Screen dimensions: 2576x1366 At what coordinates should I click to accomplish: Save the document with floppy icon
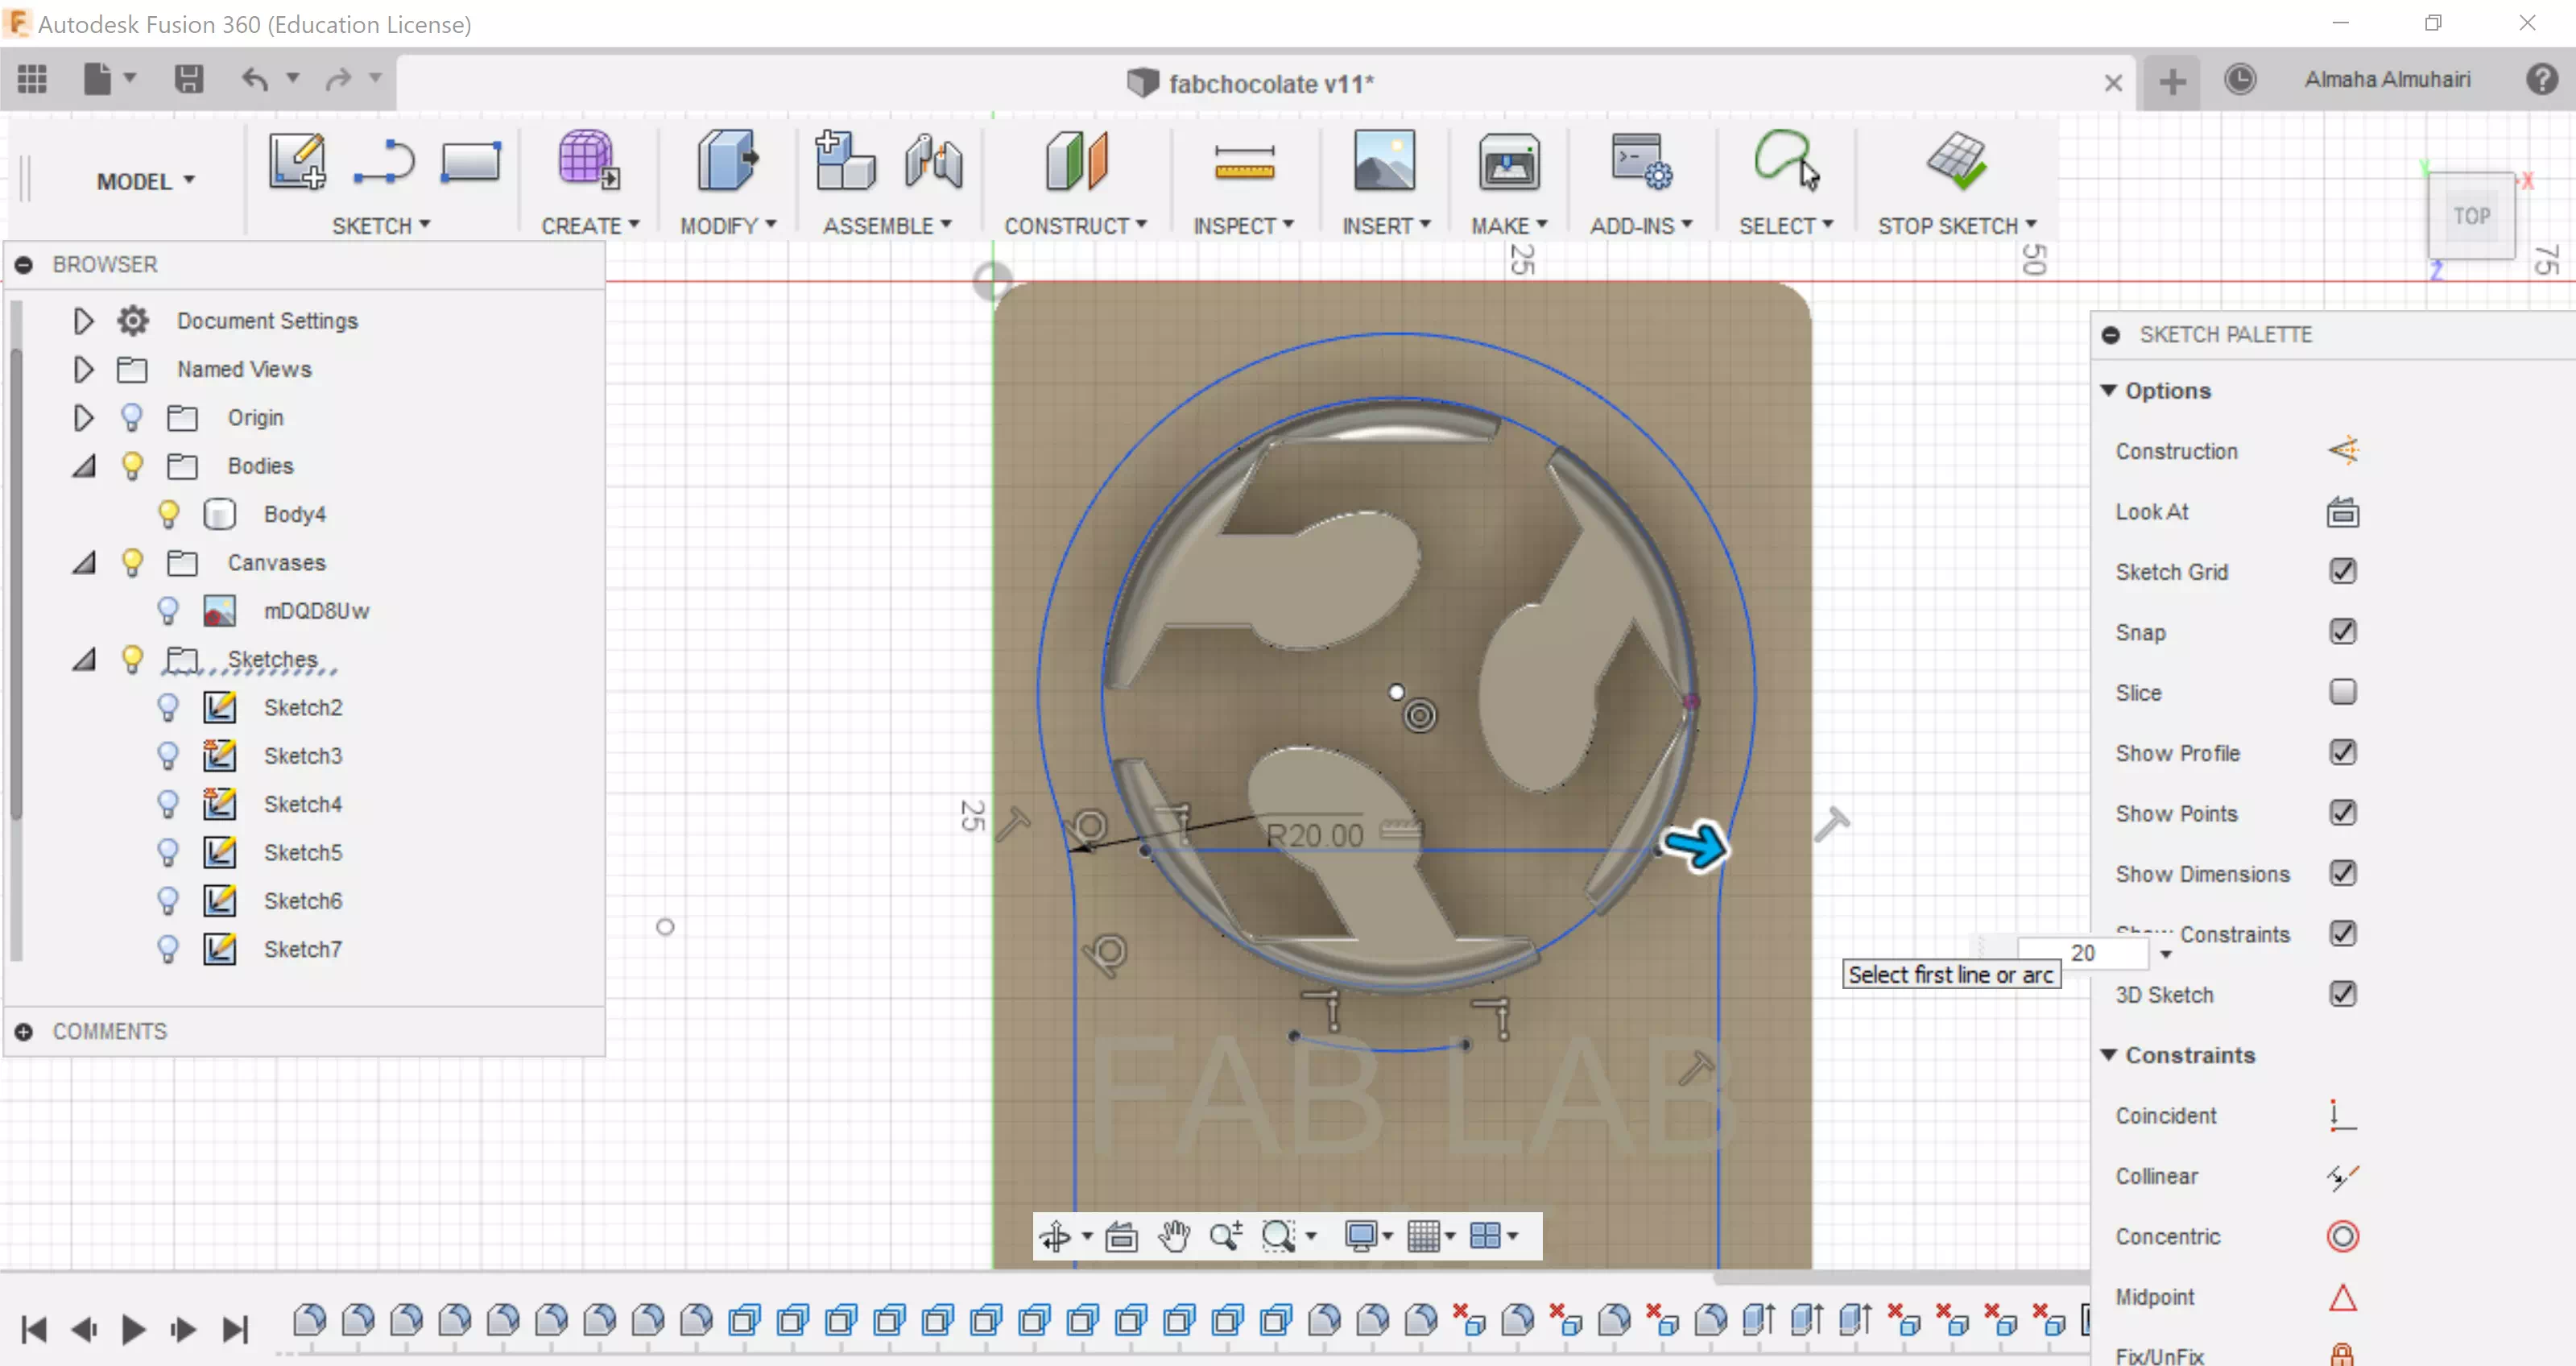pyautogui.click(x=188, y=78)
